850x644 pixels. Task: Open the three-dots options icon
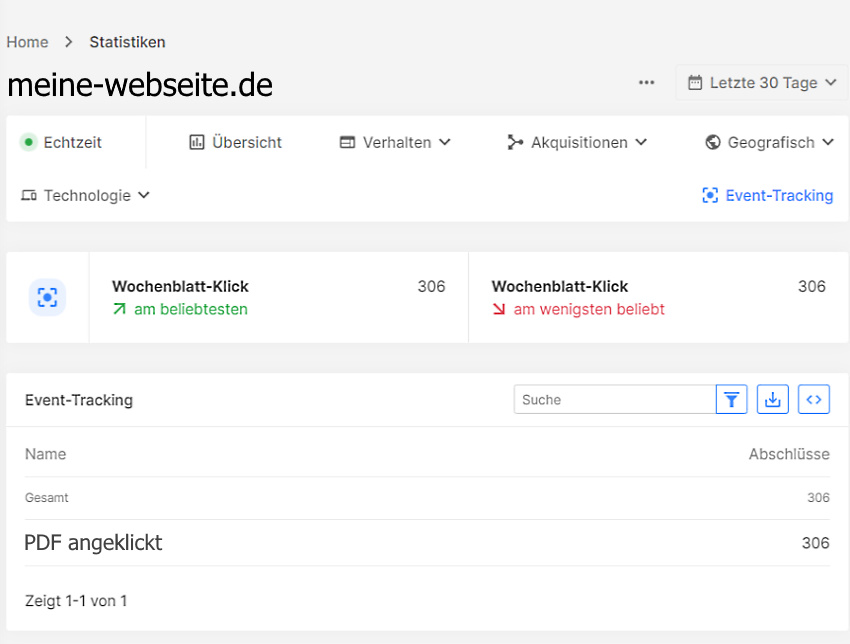click(646, 83)
